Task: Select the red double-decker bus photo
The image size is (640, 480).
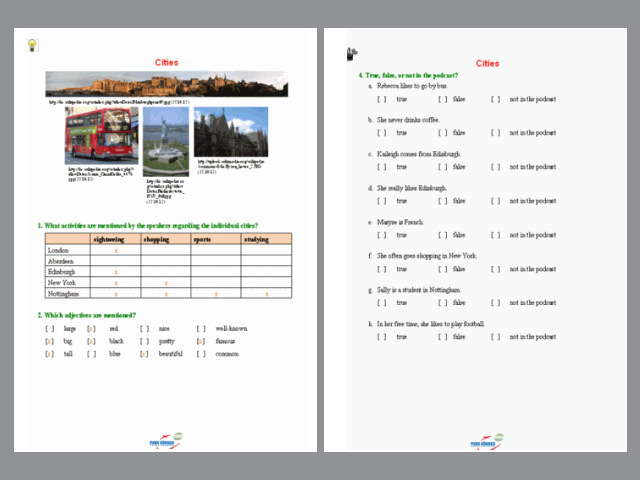Action: (x=101, y=136)
